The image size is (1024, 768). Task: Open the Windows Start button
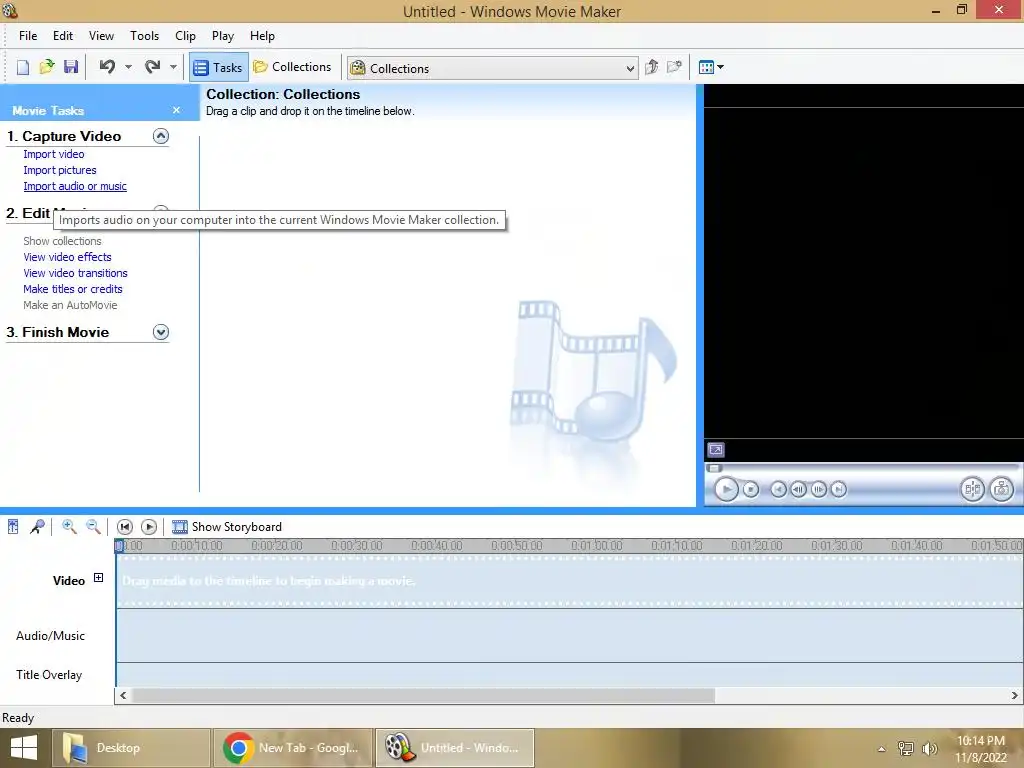24,748
